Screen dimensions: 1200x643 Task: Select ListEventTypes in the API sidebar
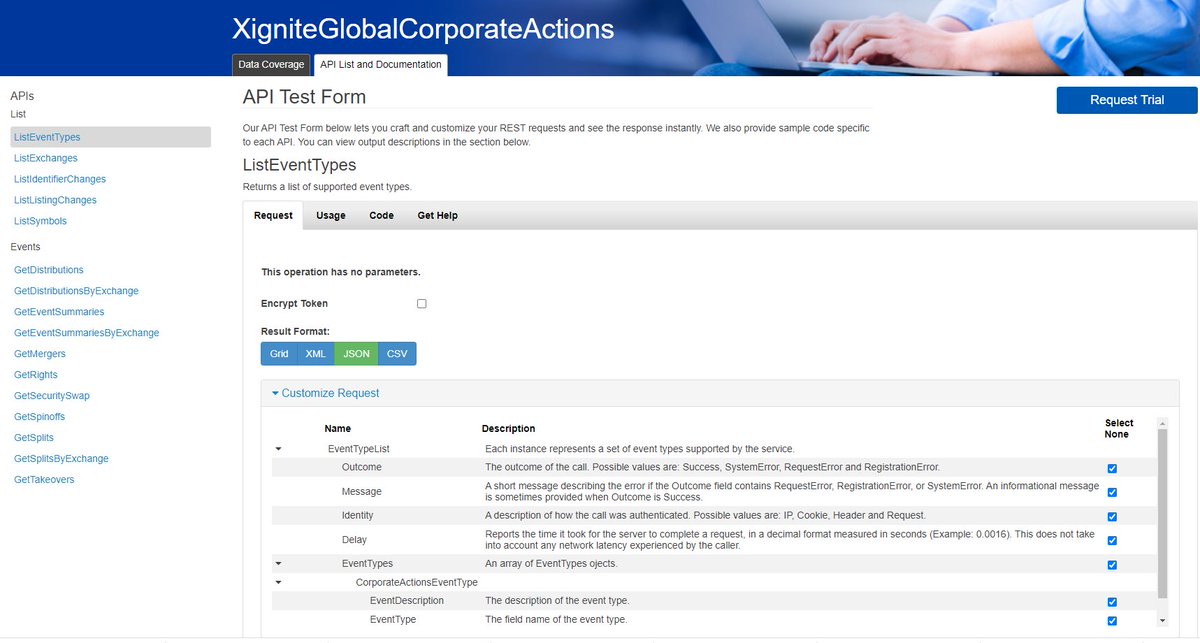(x=110, y=137)
